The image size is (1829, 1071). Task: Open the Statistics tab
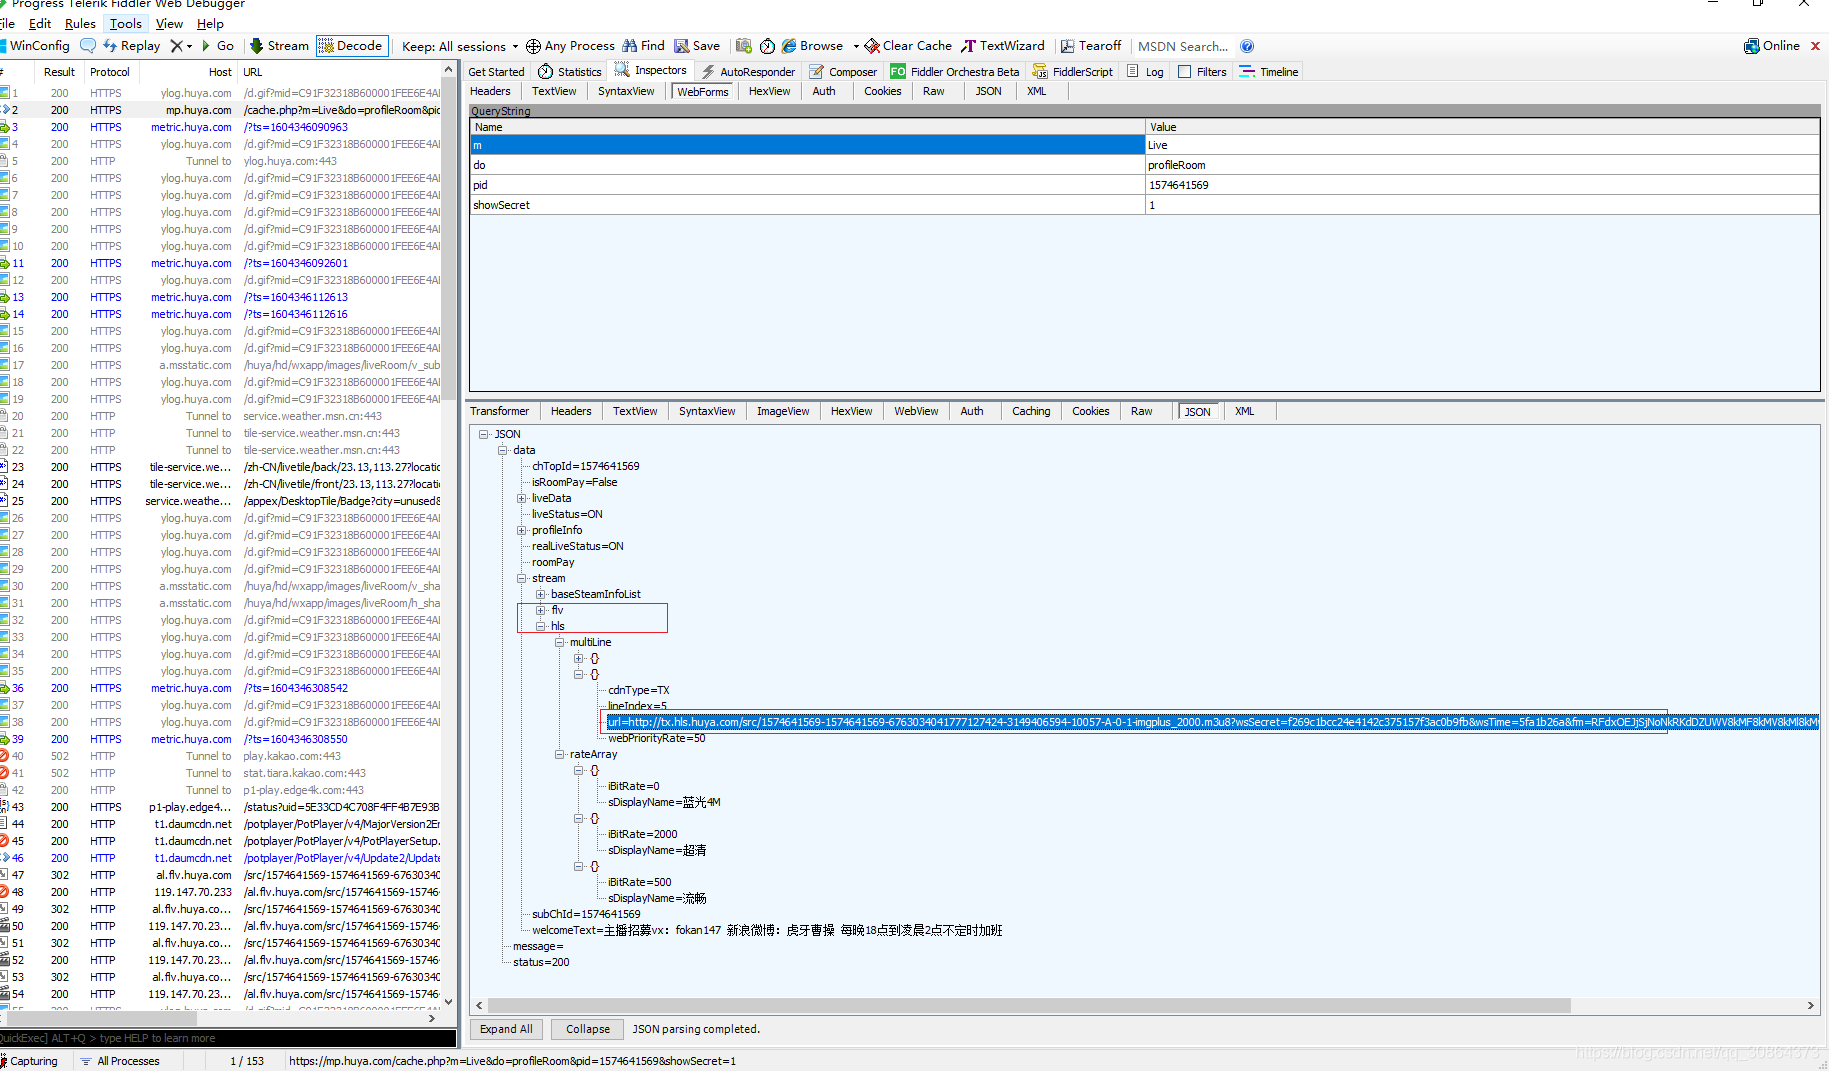point(570,72)
